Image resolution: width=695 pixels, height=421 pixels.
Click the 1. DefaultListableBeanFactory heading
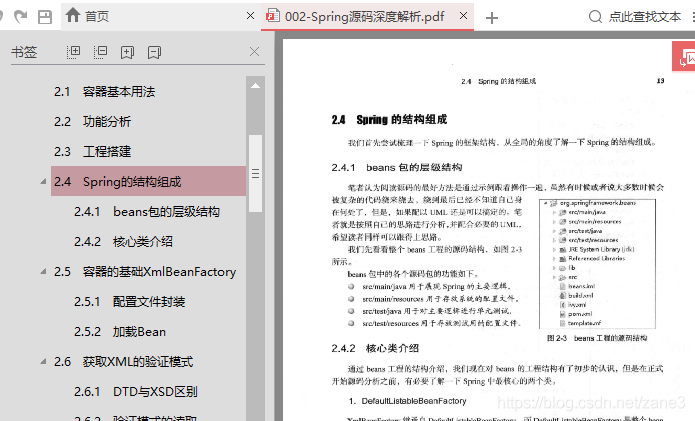[x=407, y=401]
